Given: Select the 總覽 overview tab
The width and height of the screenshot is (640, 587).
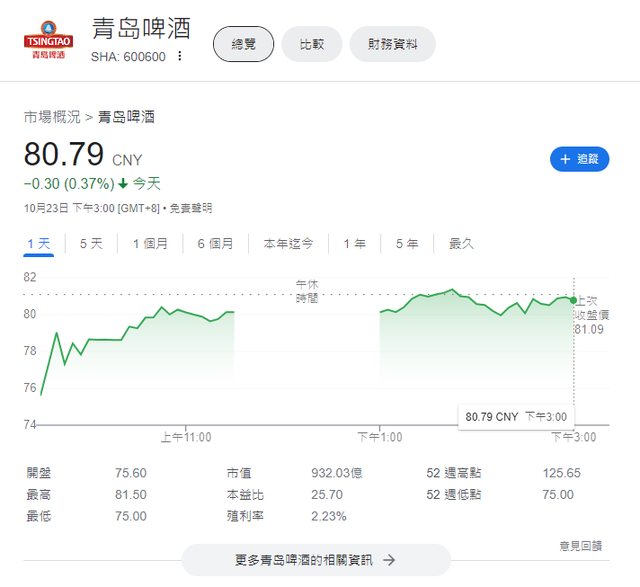Looking at the screenshot, I should 243,44.
